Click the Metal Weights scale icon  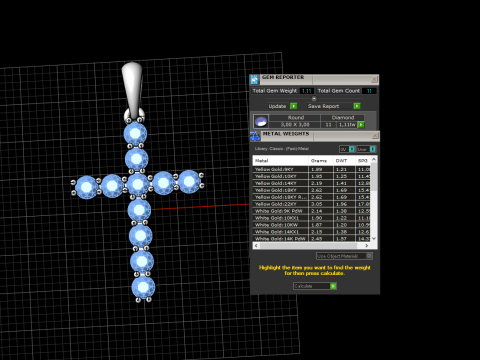pyautogui.click(x=255, y=136)
